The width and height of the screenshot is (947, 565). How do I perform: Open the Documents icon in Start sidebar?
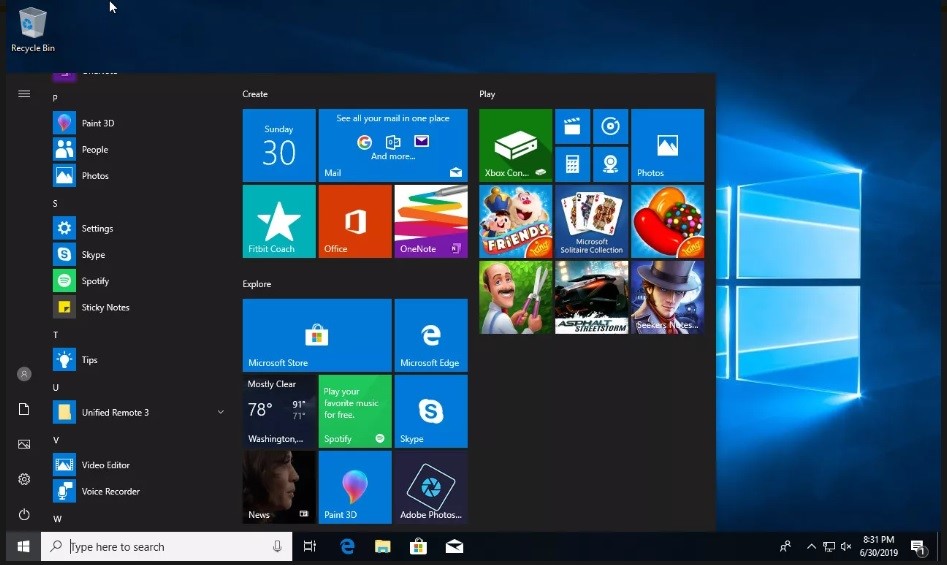coord(24,409)
